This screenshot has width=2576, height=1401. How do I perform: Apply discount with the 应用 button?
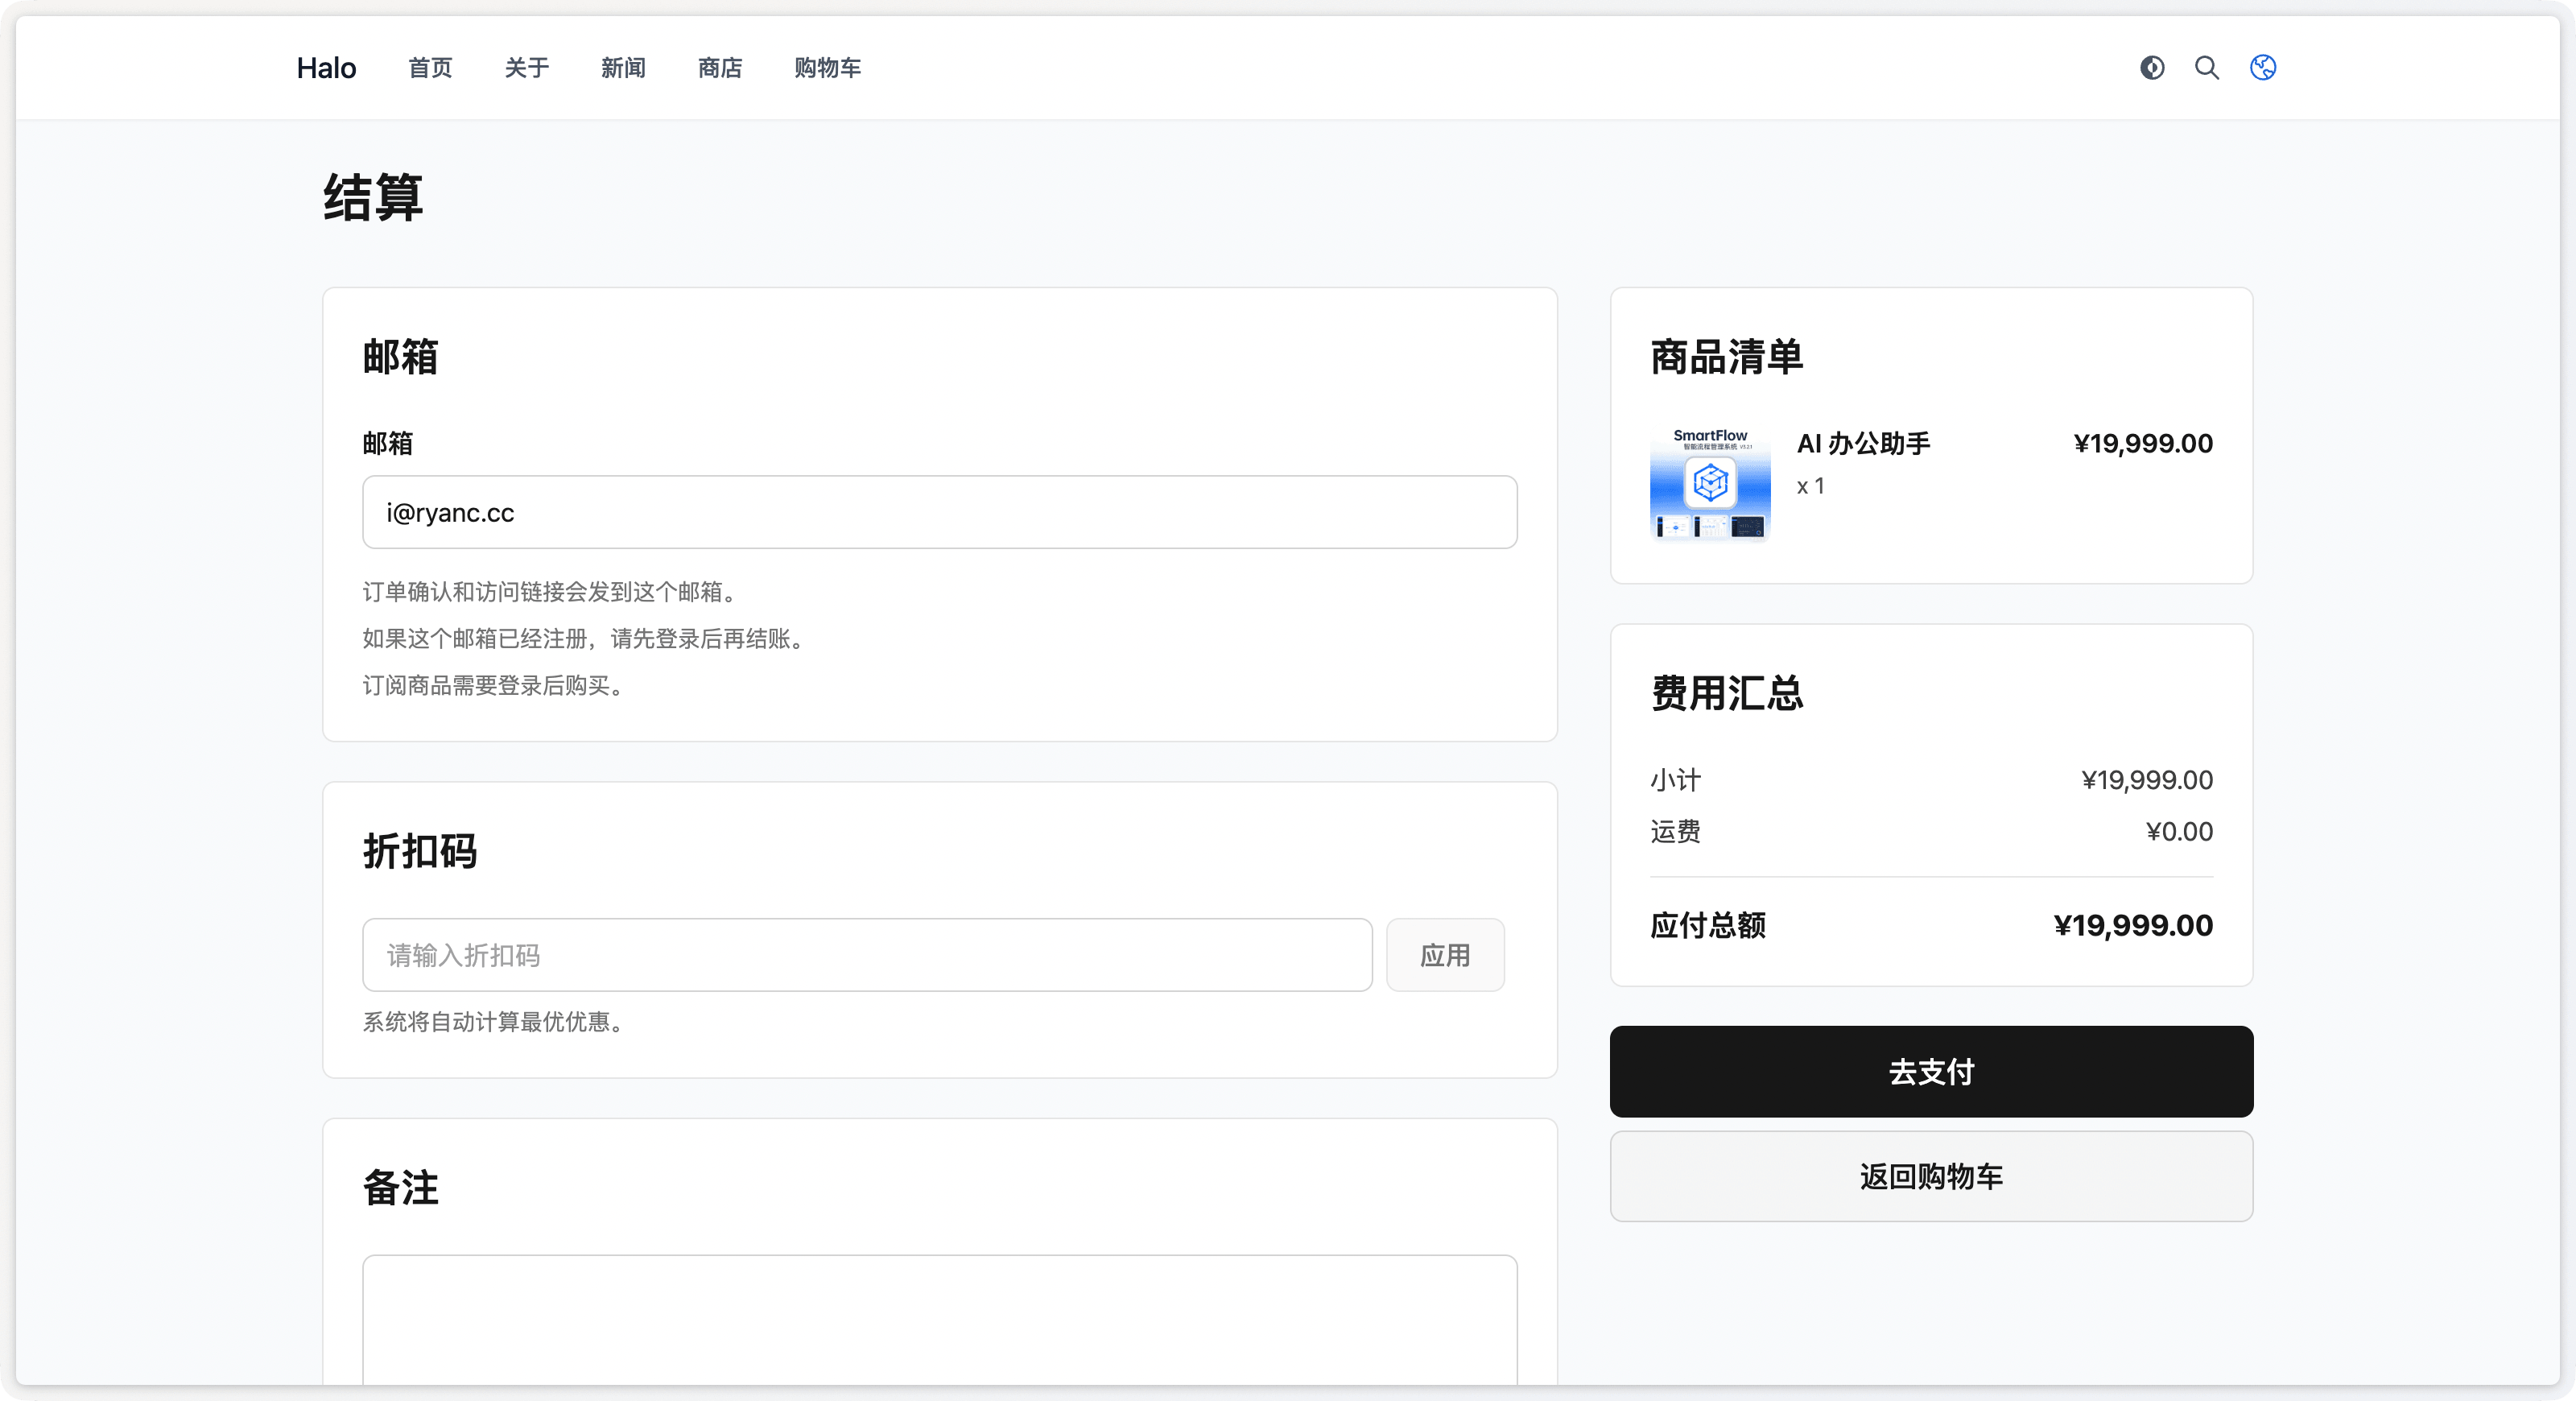pyautogui.click(x=1445, y=955)
